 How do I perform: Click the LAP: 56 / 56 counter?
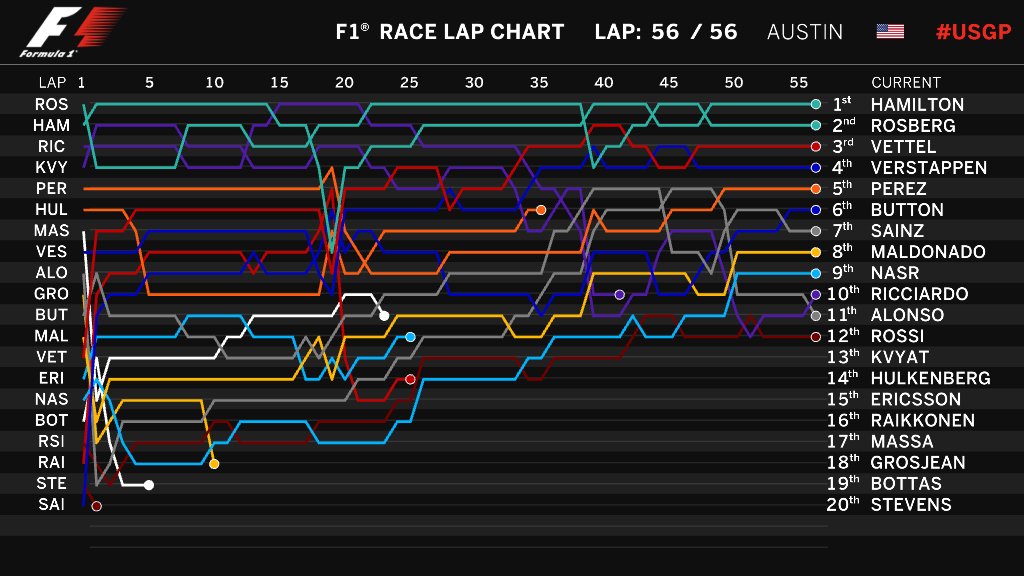click(x=665, y=31)
